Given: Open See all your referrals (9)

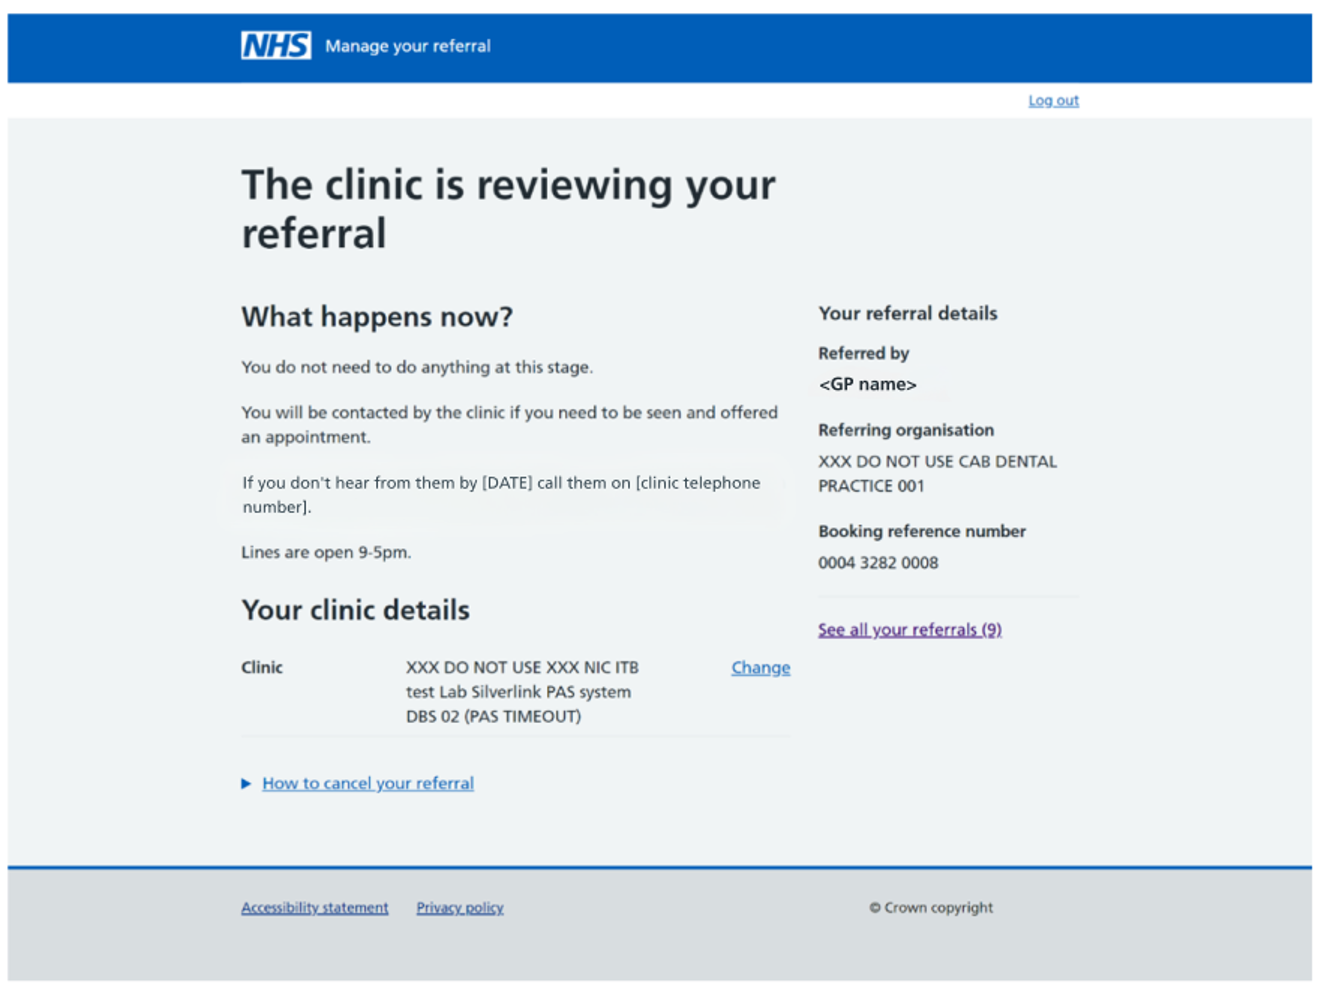Looking at the screenshot, I should 910,630.
